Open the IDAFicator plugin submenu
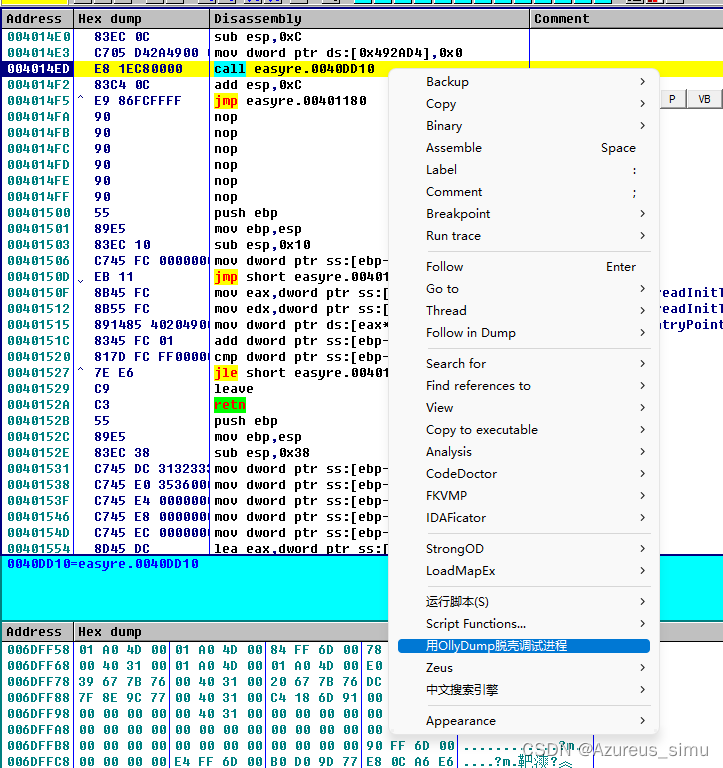The image size is (723, 768). click(524, 518)
